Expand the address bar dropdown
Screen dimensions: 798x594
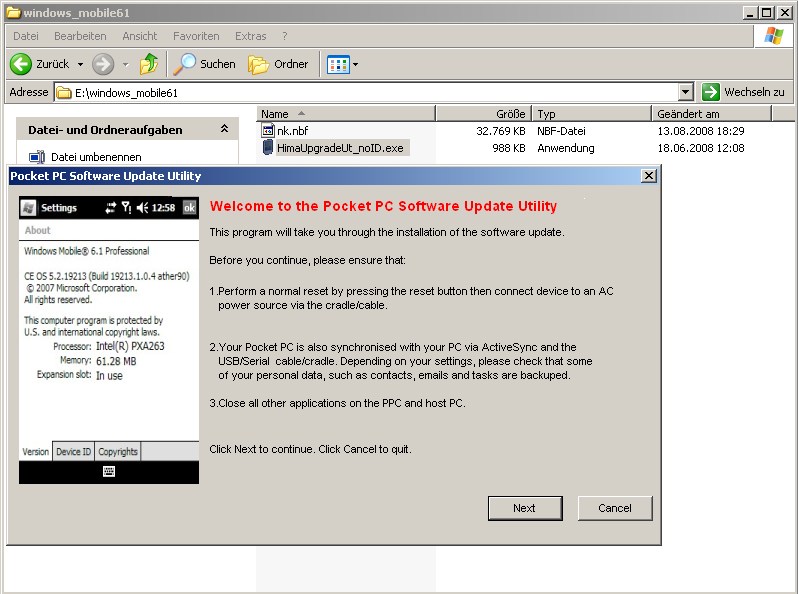685,92
